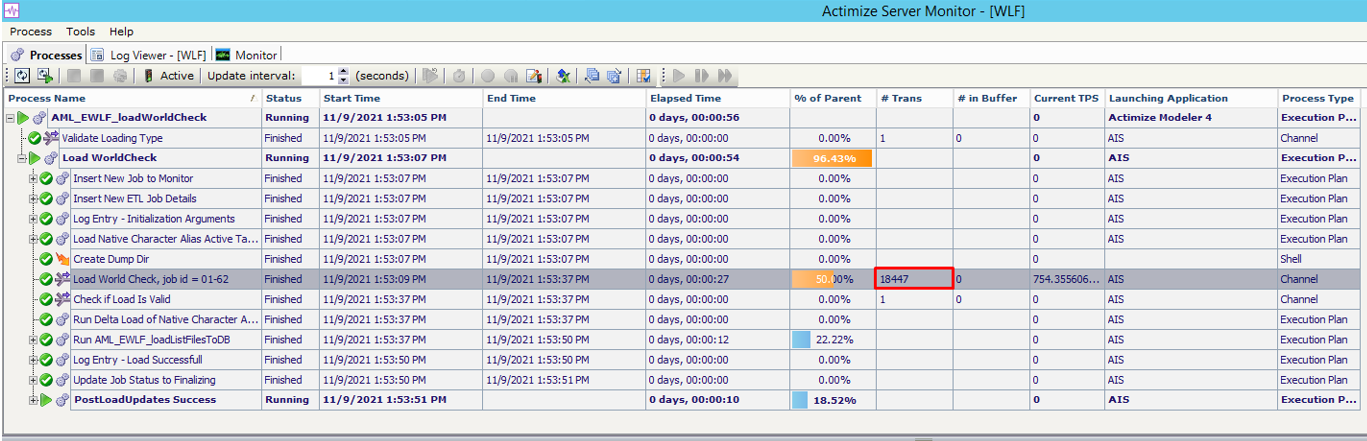Viewport: 1367px width, 441px height.
Task: Expand Log Entry - Load Successfull node
Action: tap(33, 359)
